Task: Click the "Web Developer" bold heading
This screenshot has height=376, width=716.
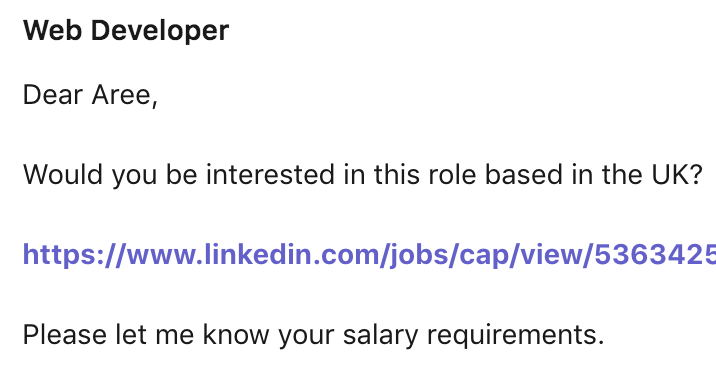Action: click(x=126, y=31)
